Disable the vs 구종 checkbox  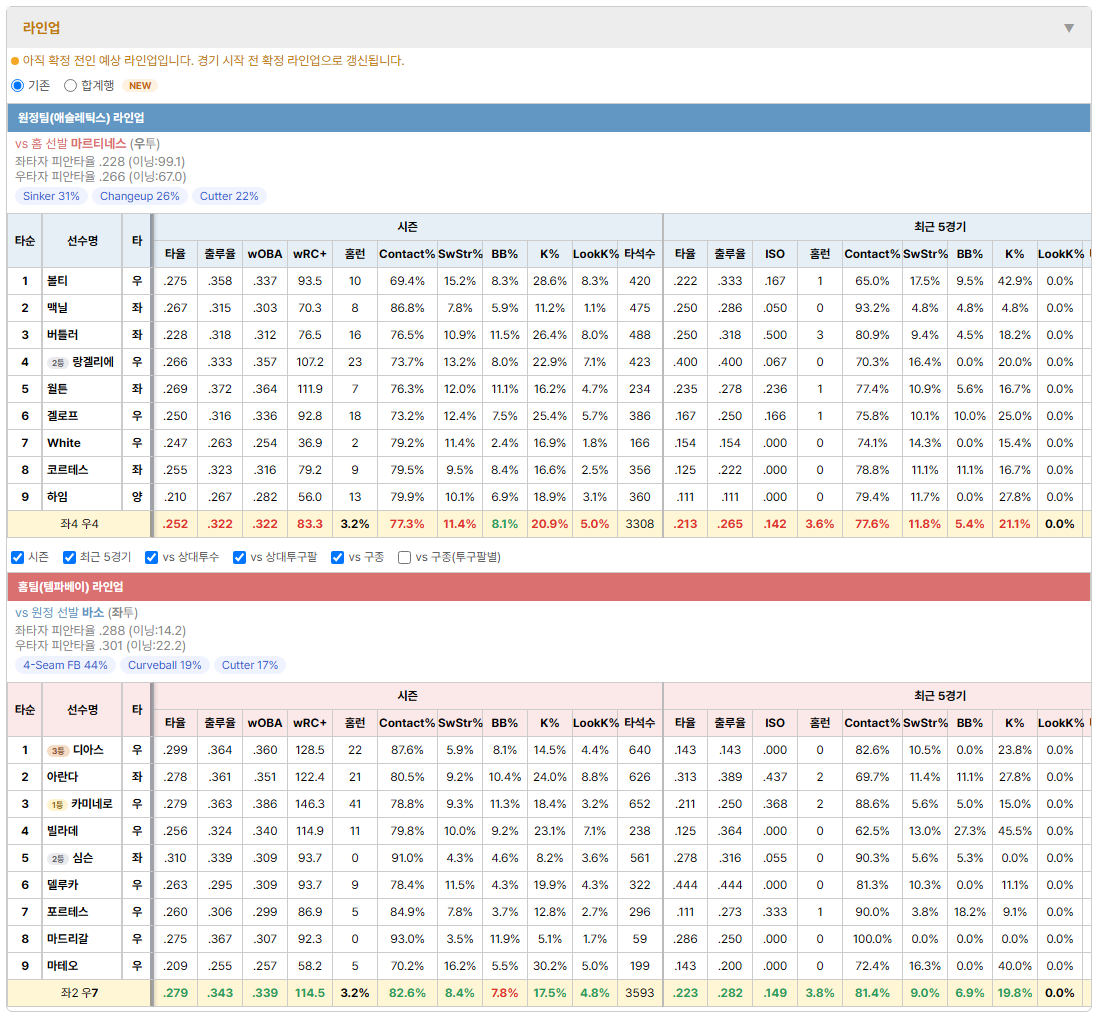tap(338, 557)
